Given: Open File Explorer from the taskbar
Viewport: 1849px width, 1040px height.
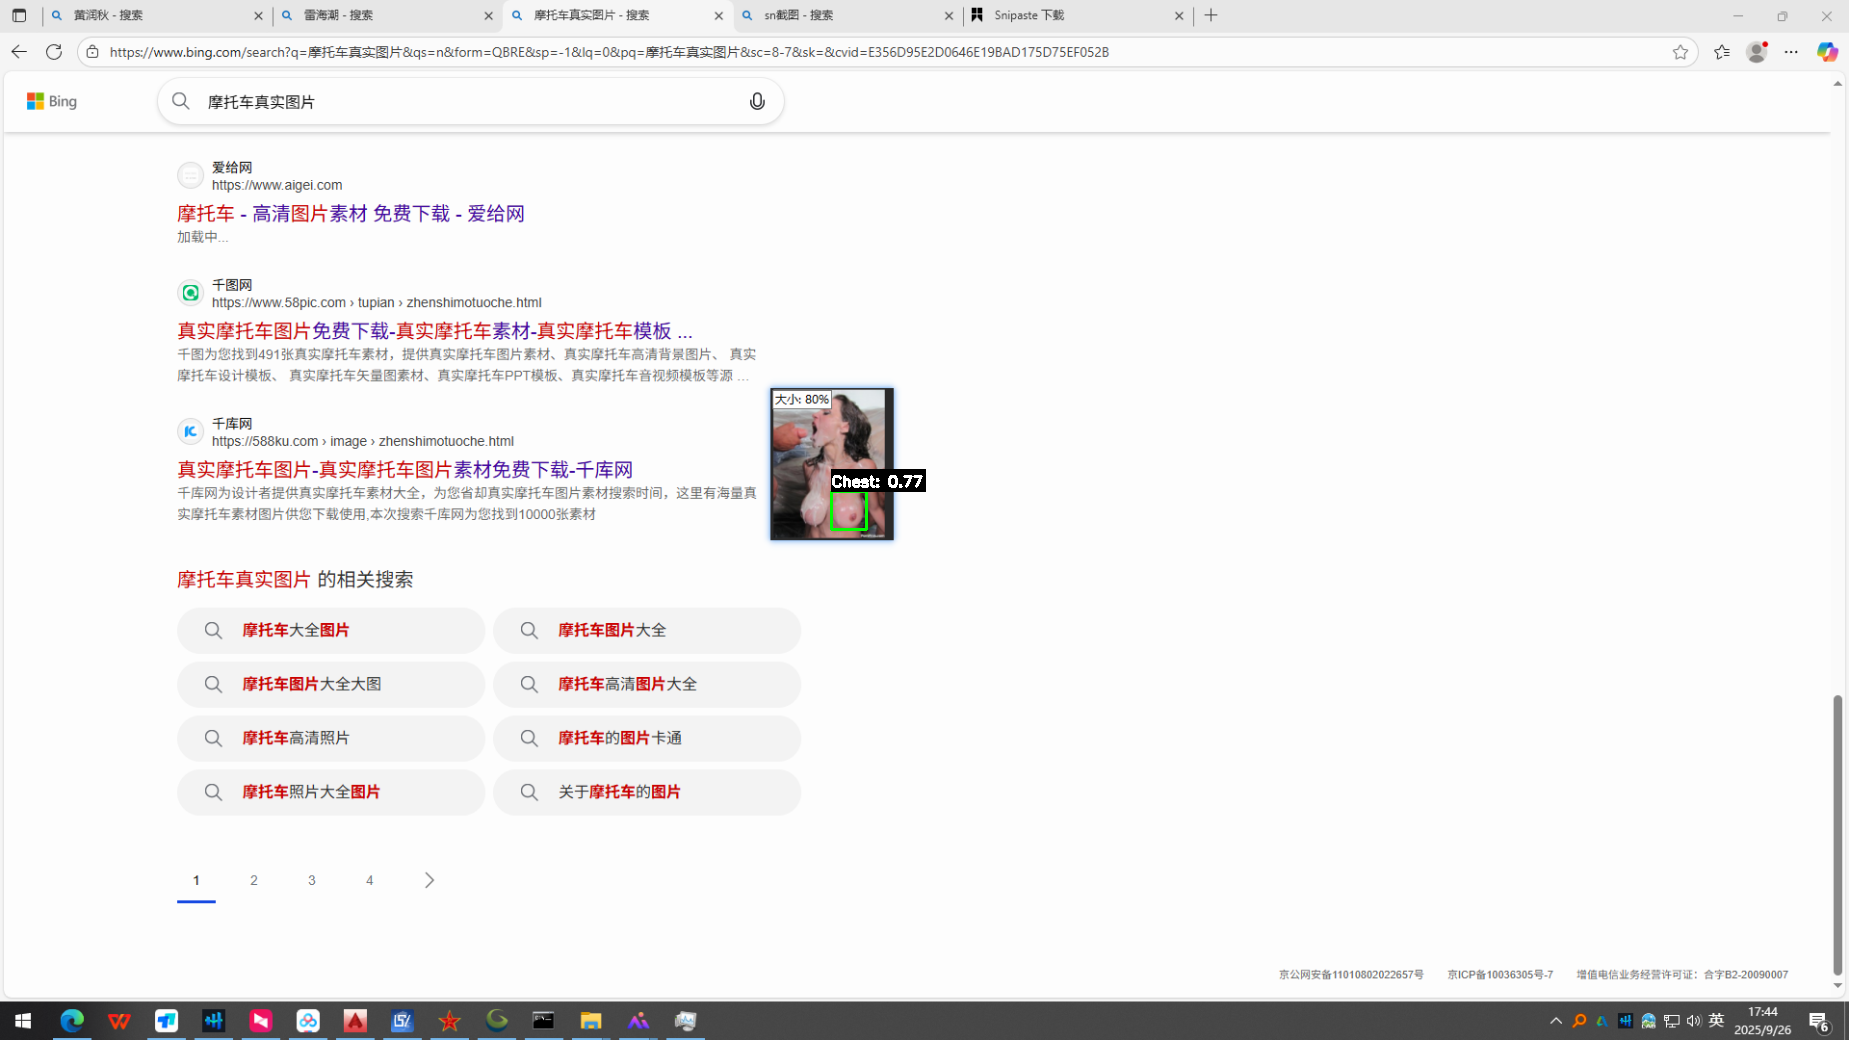Looking at the screenshot, I should tap(590, 1020).
